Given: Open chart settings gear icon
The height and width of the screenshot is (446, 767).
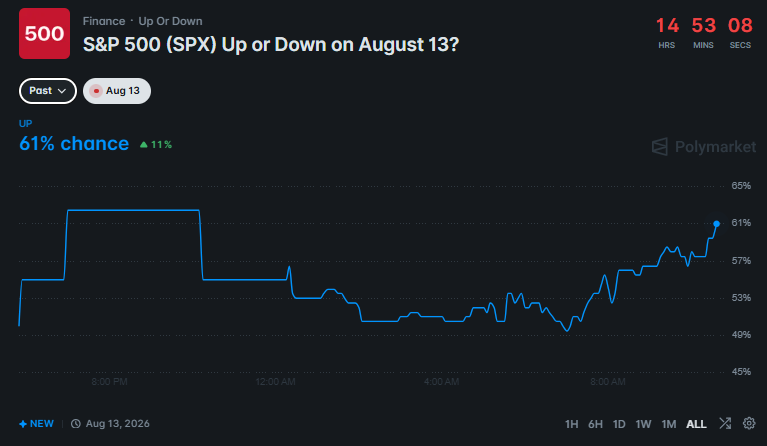Looking at the screenshot, I should tap(749, 423).
